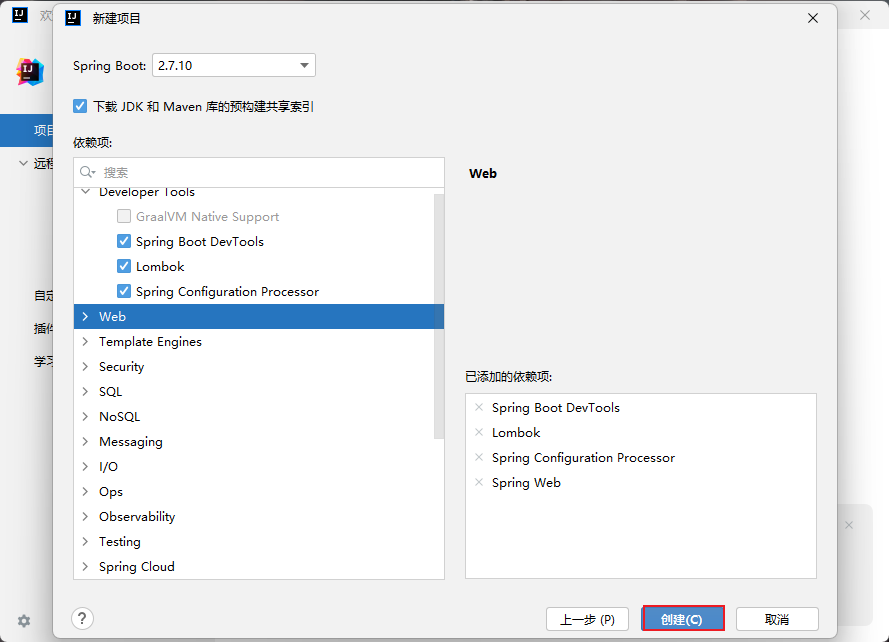Click the search magnifier icon

[x=87, y=172]
